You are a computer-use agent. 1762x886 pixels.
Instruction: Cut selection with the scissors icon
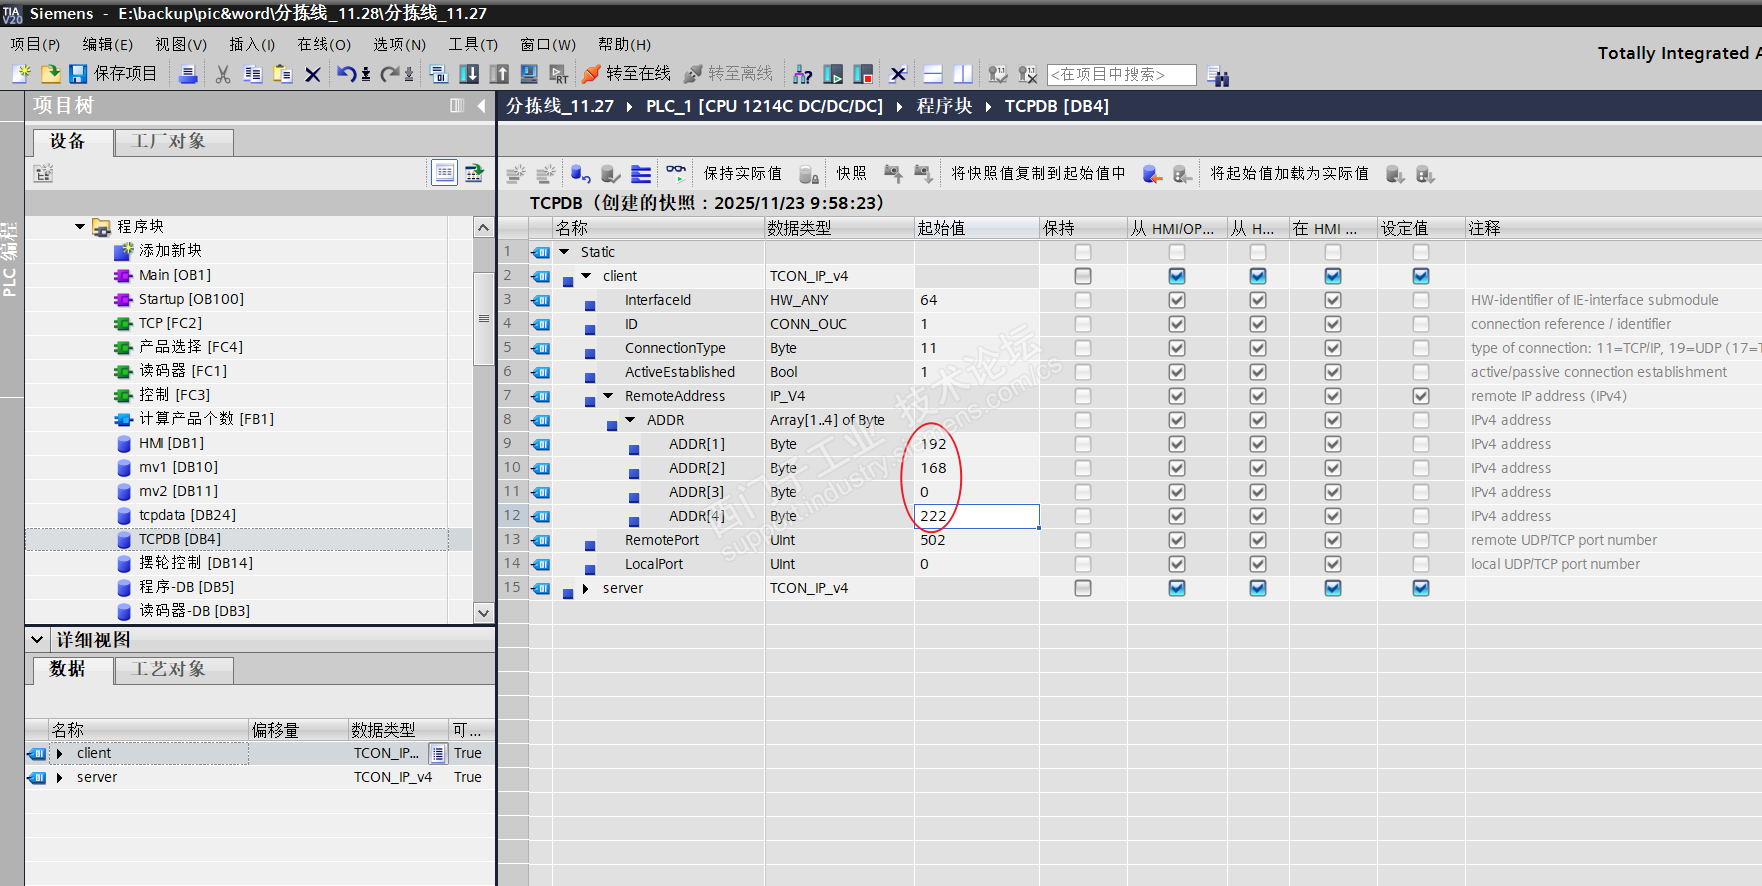(223, 74)
